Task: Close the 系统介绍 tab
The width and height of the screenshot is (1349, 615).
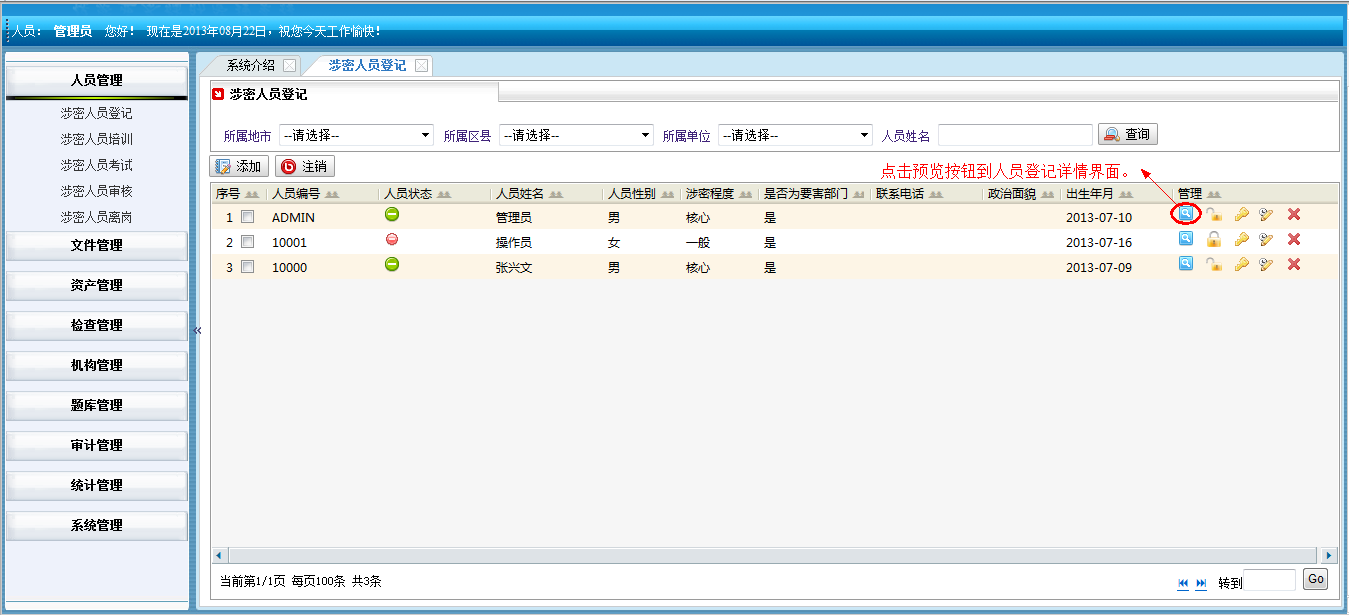Action: point(289,66)
